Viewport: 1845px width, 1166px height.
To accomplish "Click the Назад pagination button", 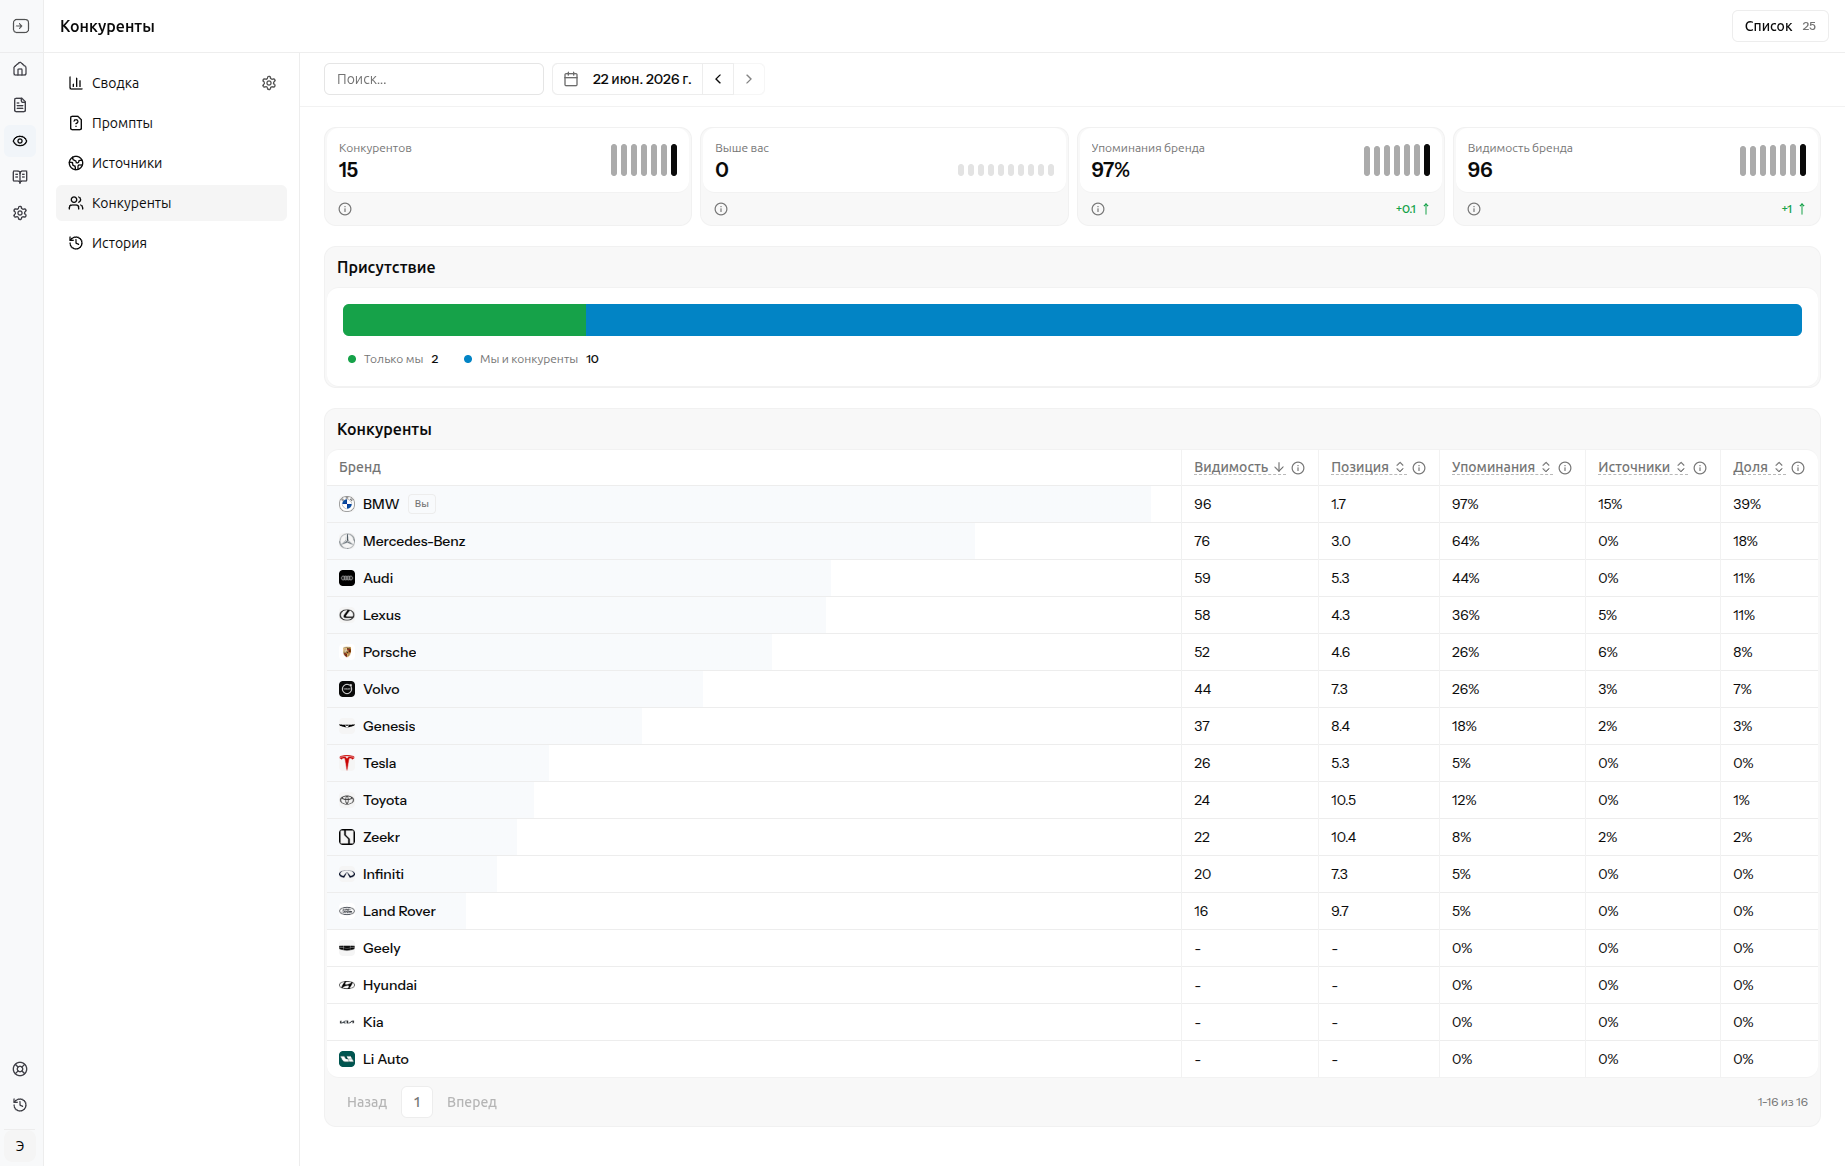I will coord(367,1102).
